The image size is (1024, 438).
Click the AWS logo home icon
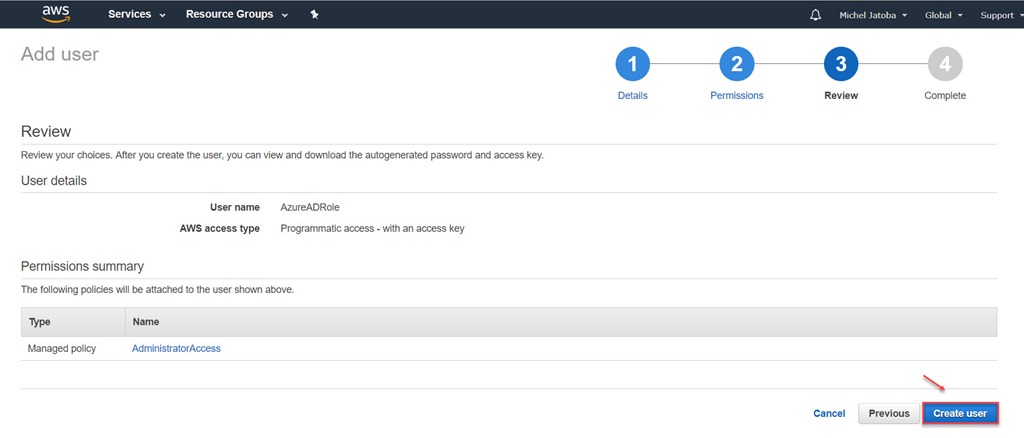[x=56, y=14]
